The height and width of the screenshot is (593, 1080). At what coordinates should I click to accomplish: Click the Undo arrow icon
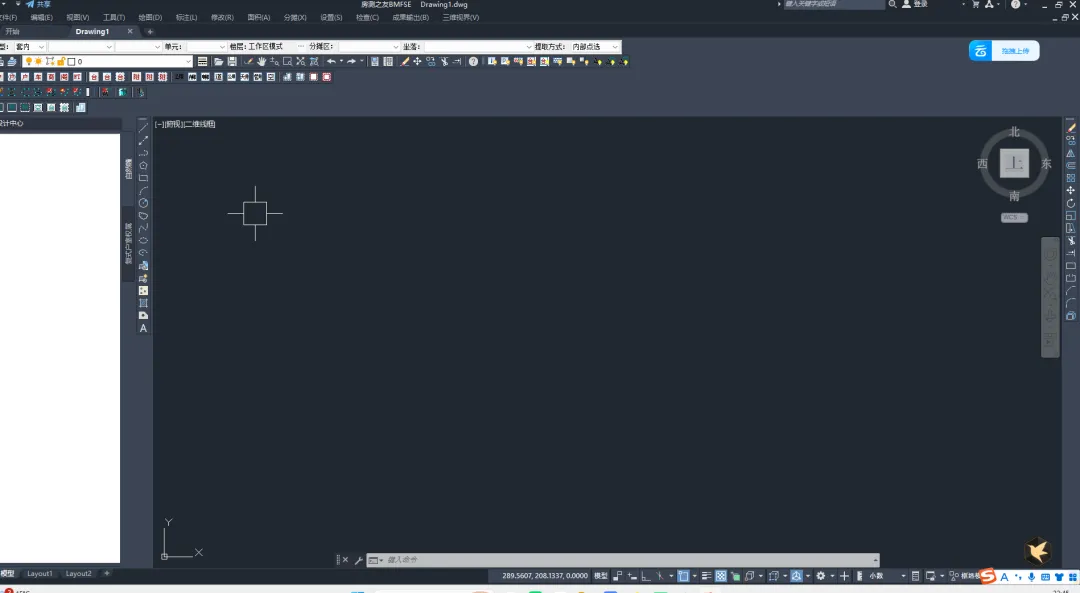331,62
